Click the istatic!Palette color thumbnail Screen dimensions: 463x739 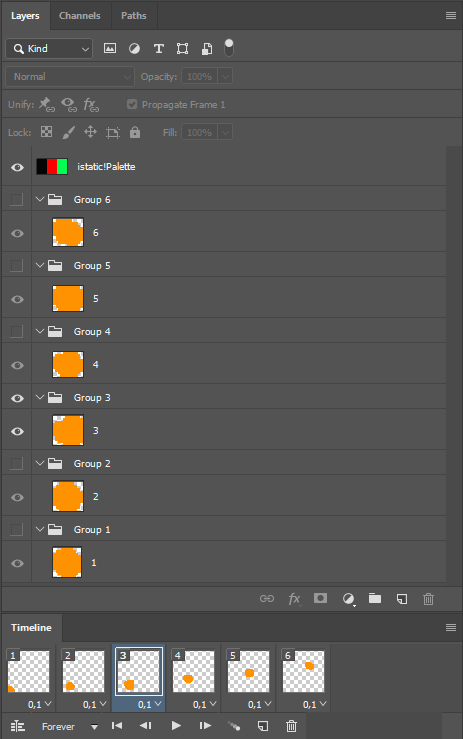point(52,166)
